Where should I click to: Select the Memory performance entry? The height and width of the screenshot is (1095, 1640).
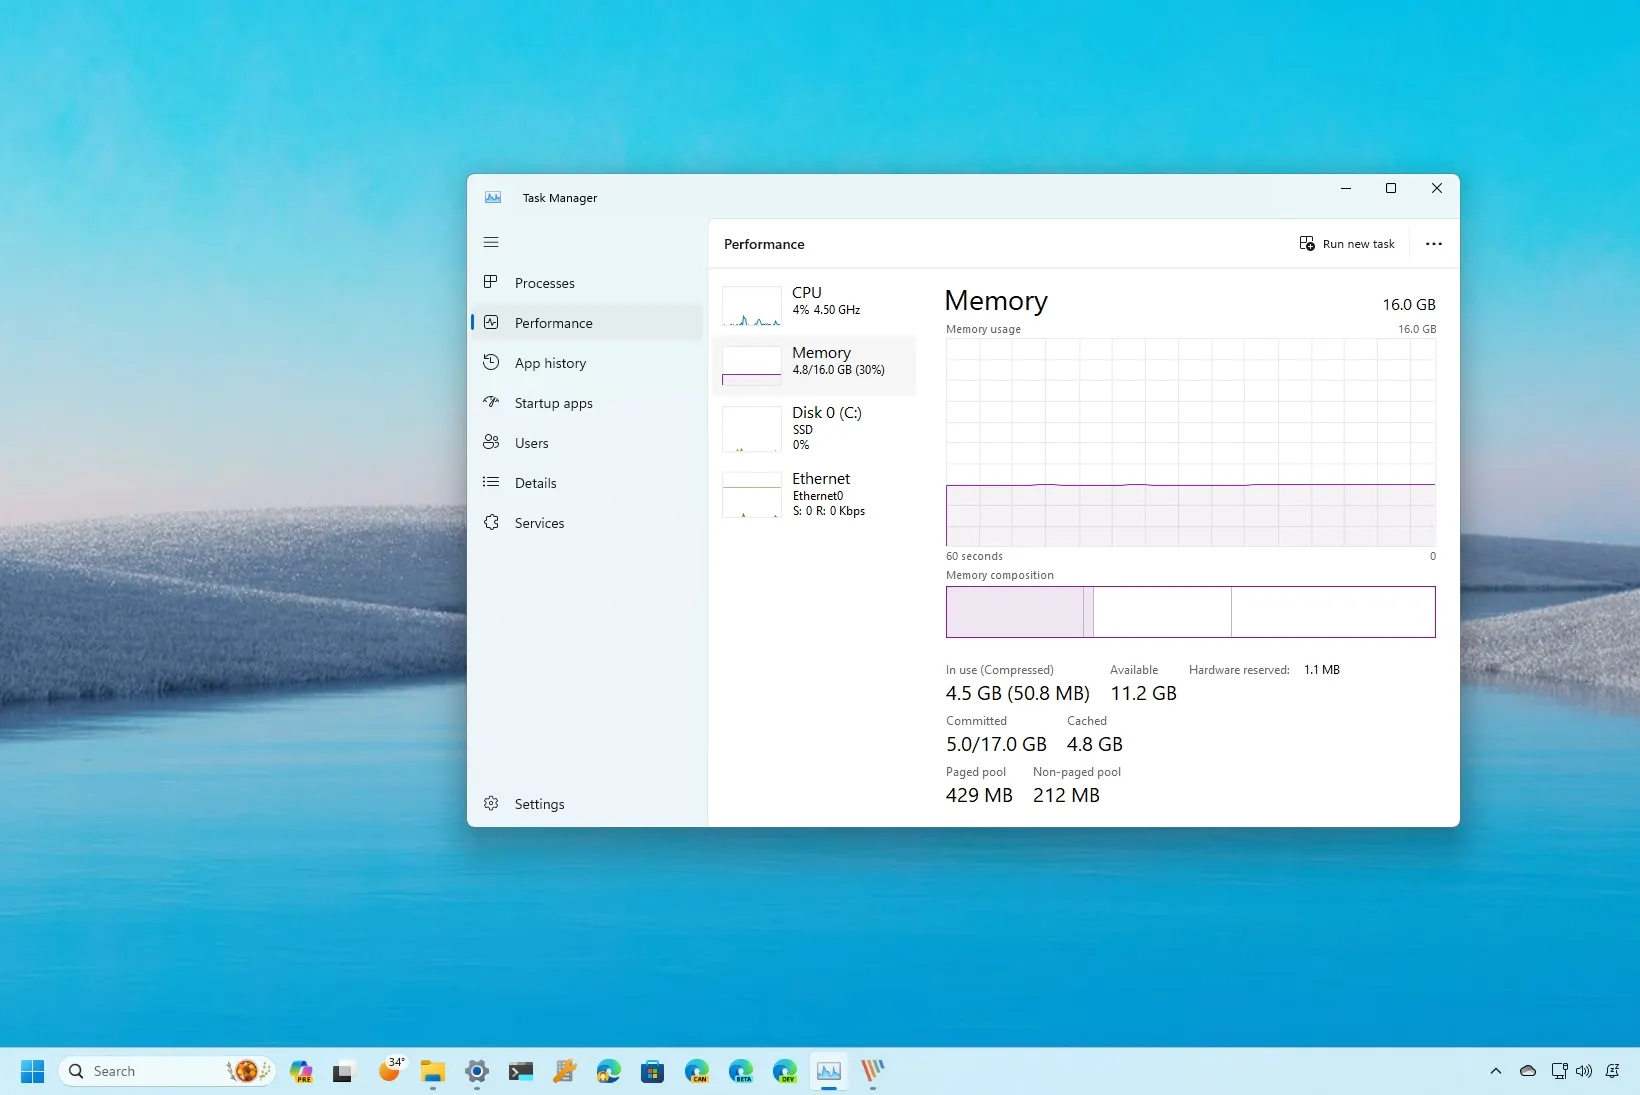point(814,365)
